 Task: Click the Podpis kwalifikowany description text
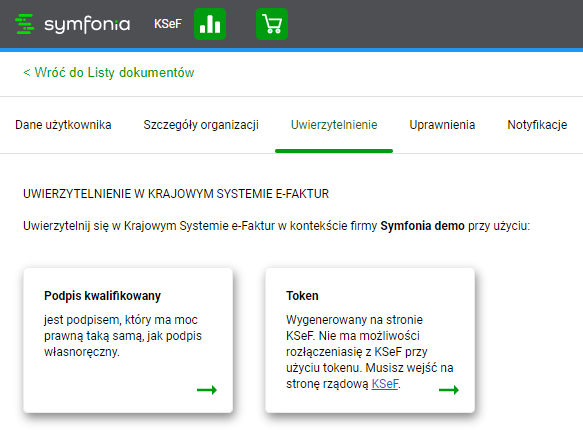123,336
